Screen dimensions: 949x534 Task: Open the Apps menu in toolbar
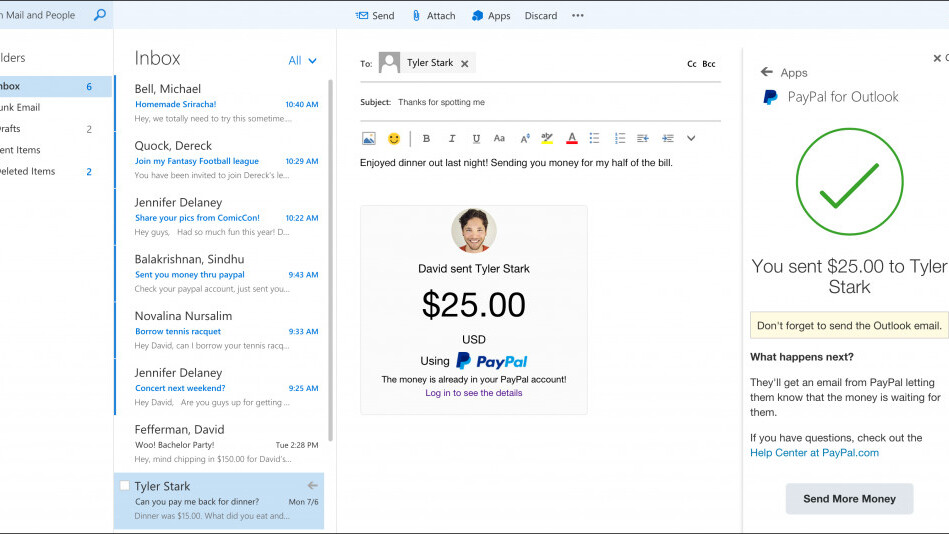(x=491, y=15)
